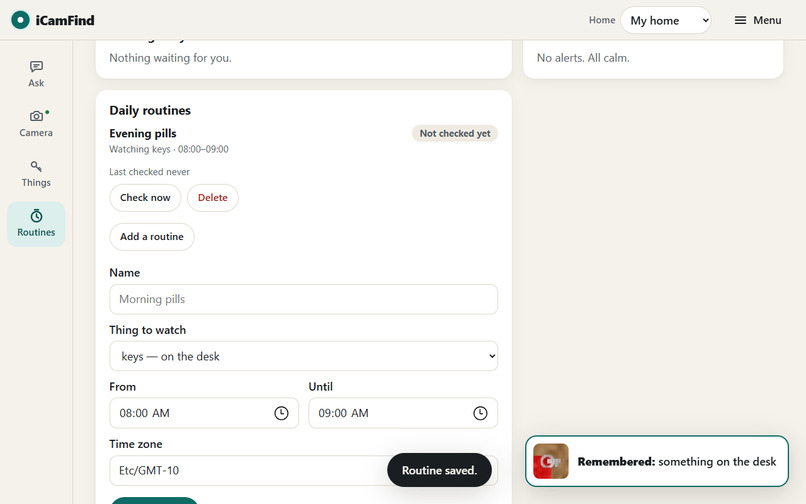Click the Watching keys 08:00–09:00 text
The image size is (806, 504).
(169, 149)
